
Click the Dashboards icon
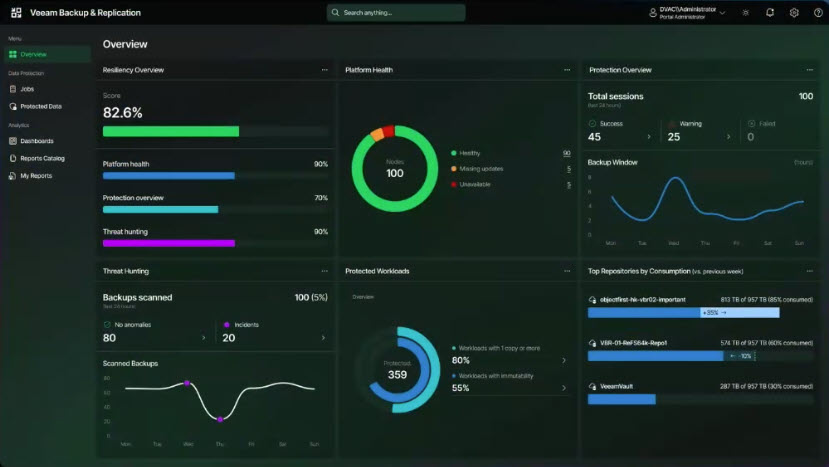[x=13, y=141]
